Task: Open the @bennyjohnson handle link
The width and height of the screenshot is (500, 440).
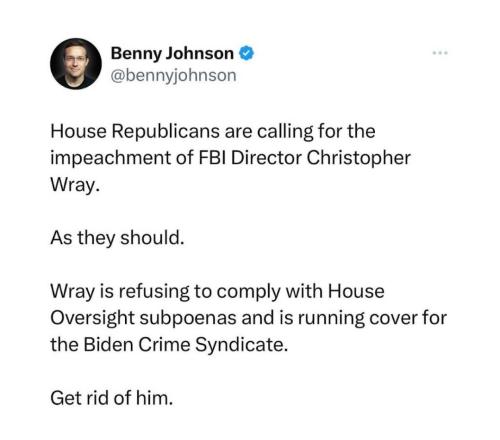Action: (x=173, y=75)
